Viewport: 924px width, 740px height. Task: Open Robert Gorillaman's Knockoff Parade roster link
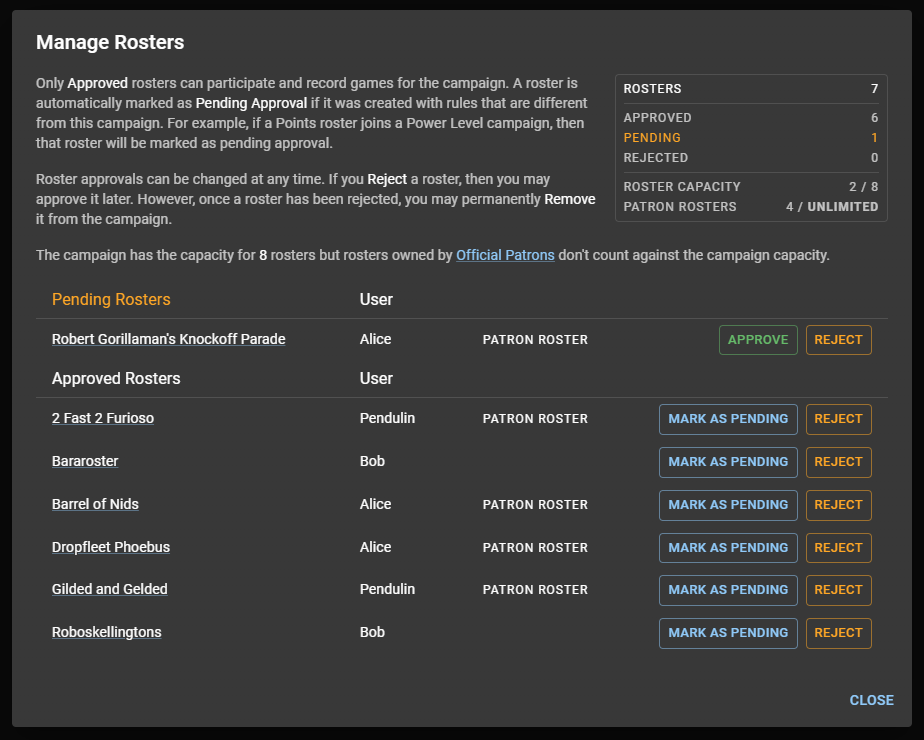168,339
